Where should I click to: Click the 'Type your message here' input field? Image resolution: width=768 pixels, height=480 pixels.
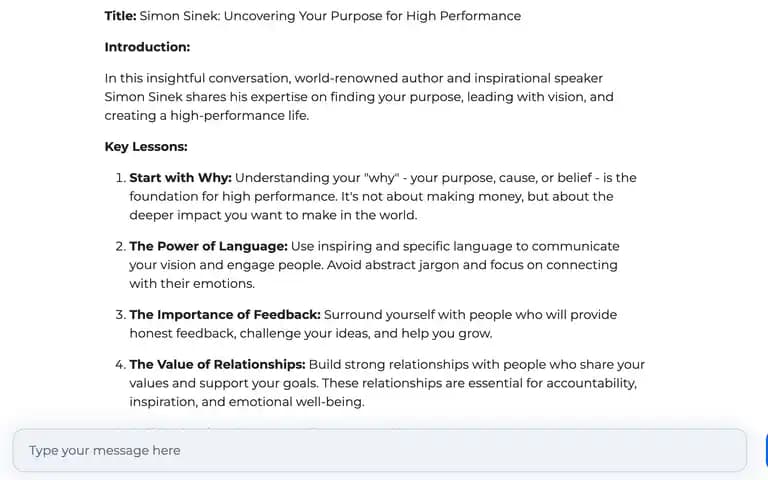[380, 450]
